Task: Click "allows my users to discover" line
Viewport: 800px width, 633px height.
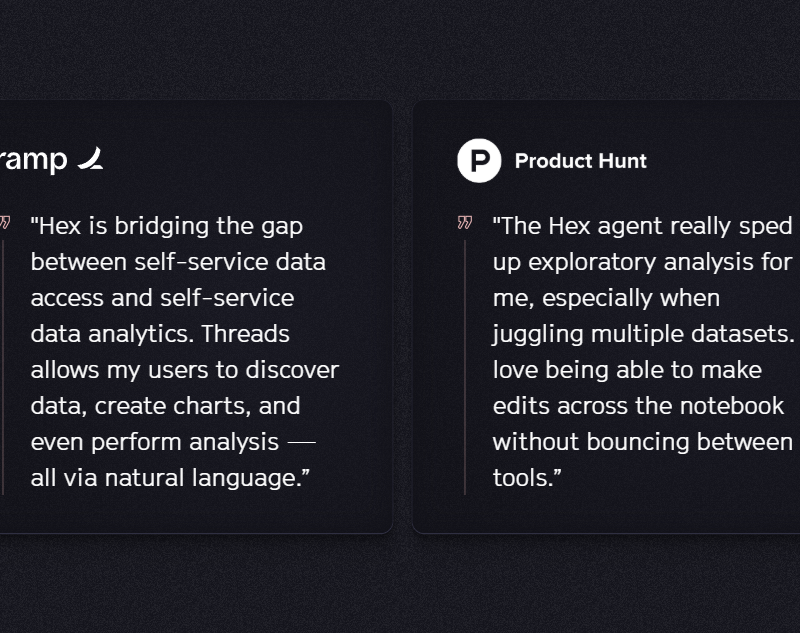Action: (x=185, y=370)
